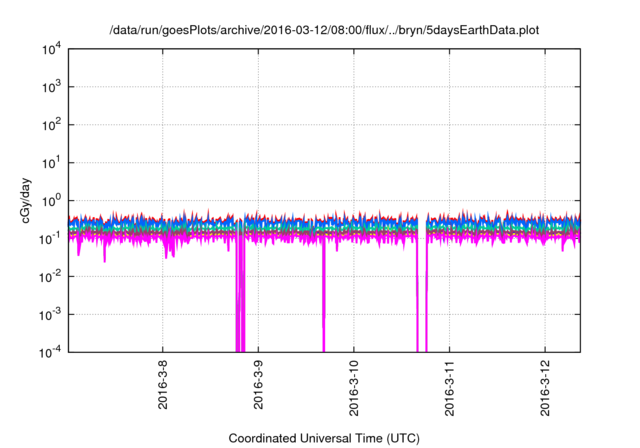Click the 2016-3-10 date label
Viewport: 640px width, 448px height.
pos(353,388)
